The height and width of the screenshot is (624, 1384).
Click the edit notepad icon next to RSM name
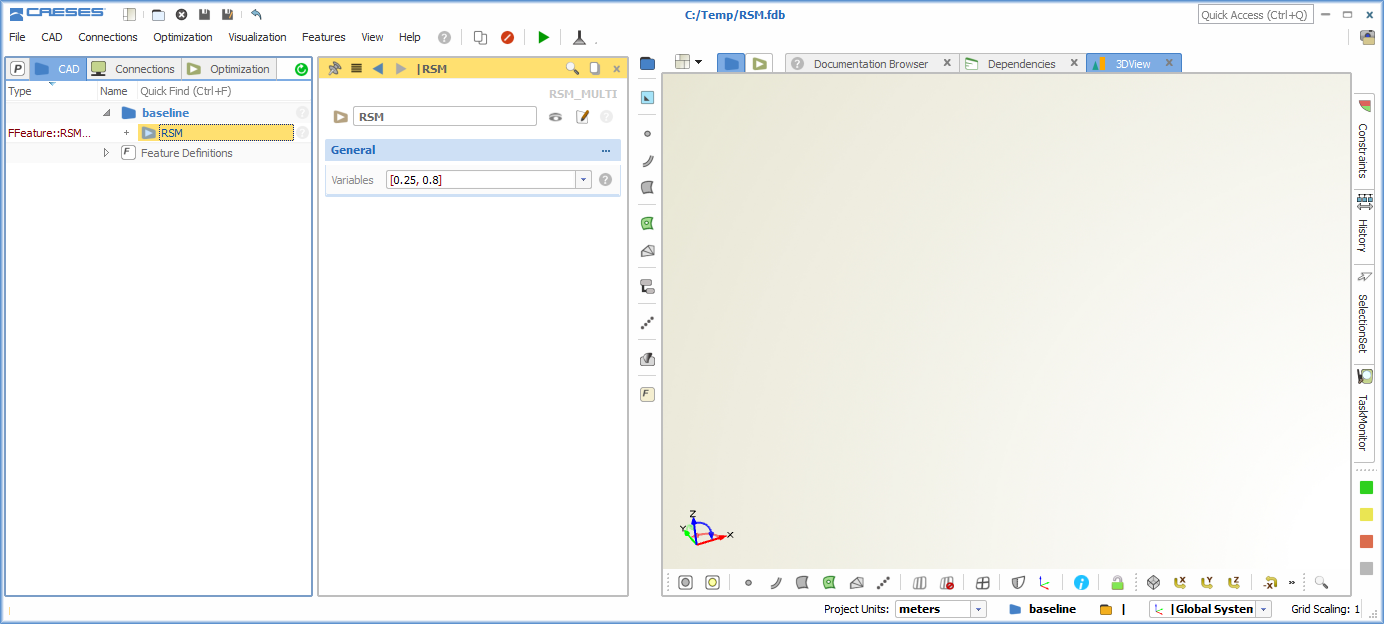(x=582, y=117)
